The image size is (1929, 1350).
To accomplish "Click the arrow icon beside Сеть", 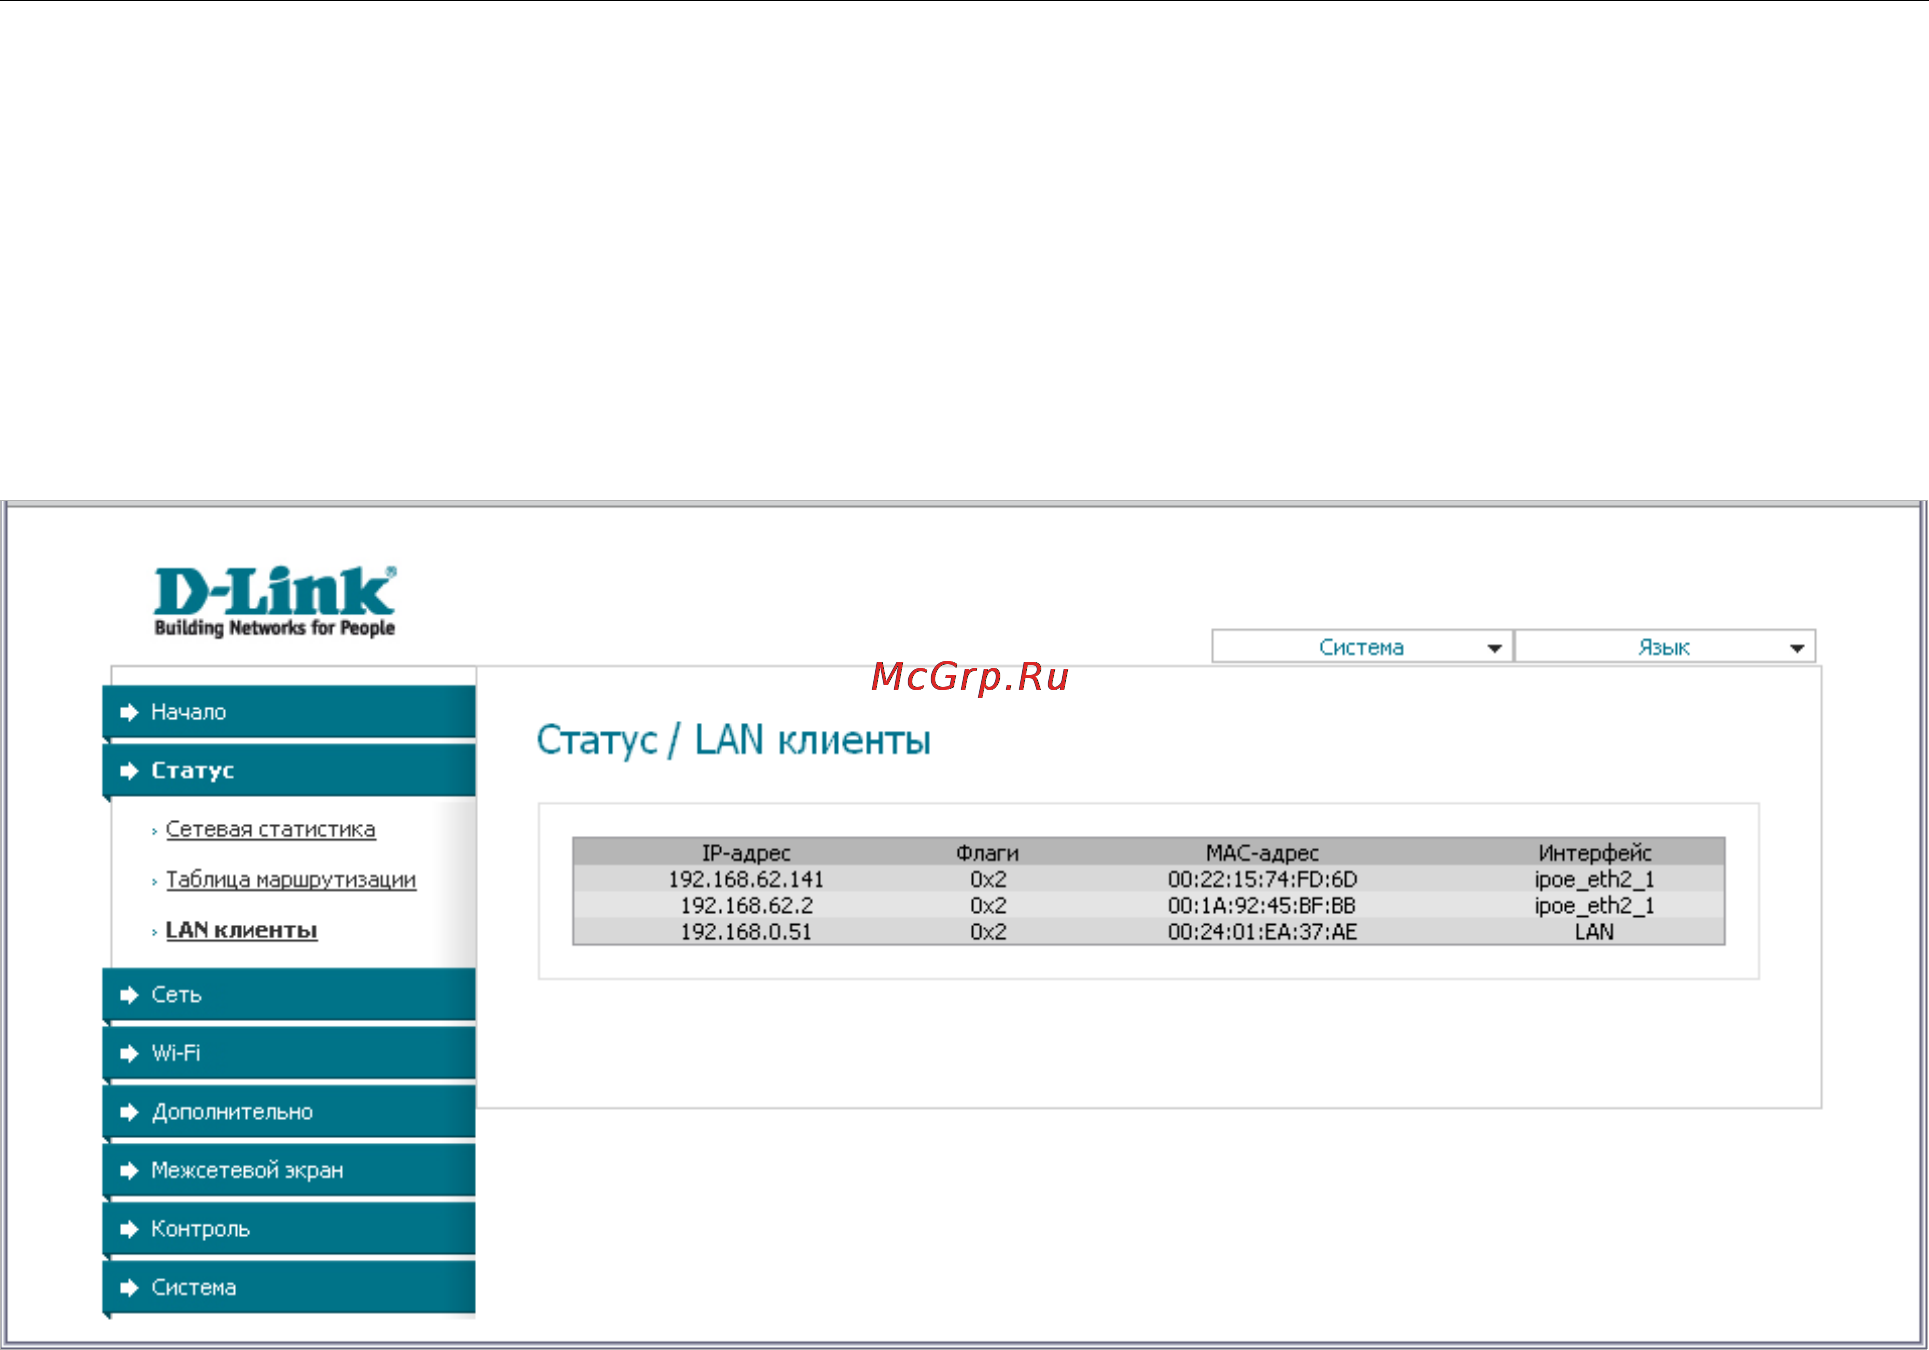I will (x=129, y=995).
